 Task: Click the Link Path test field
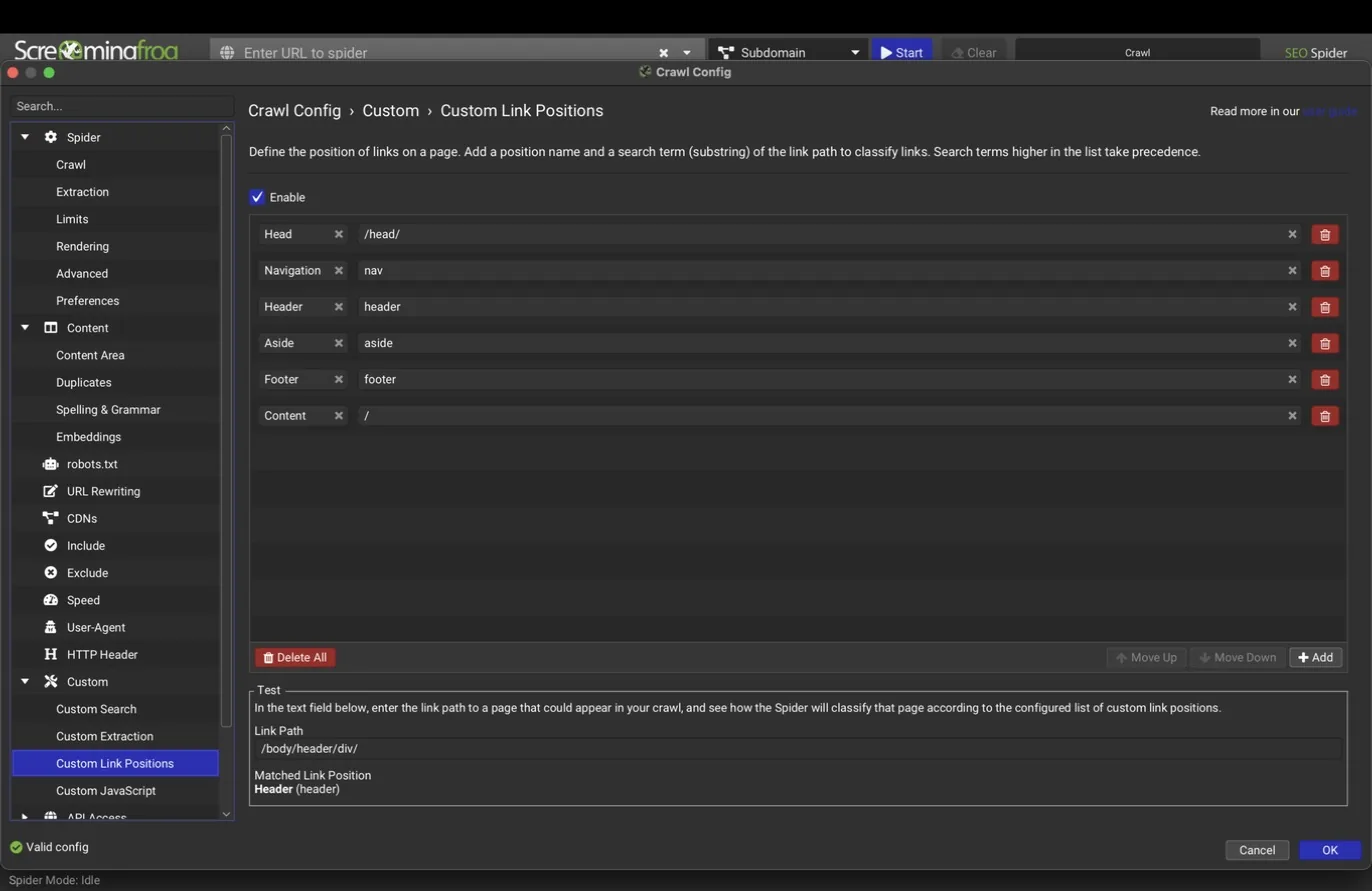tap(798, 749)
